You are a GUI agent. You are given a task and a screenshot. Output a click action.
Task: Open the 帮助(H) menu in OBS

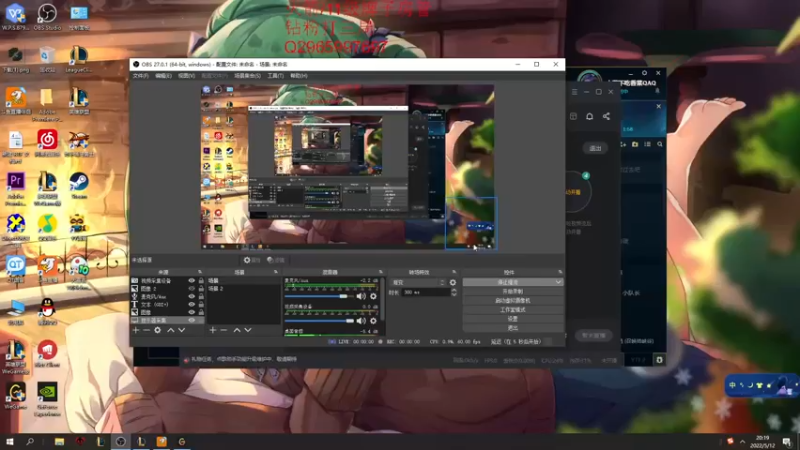pyautogui.click(x=298, y=76)
